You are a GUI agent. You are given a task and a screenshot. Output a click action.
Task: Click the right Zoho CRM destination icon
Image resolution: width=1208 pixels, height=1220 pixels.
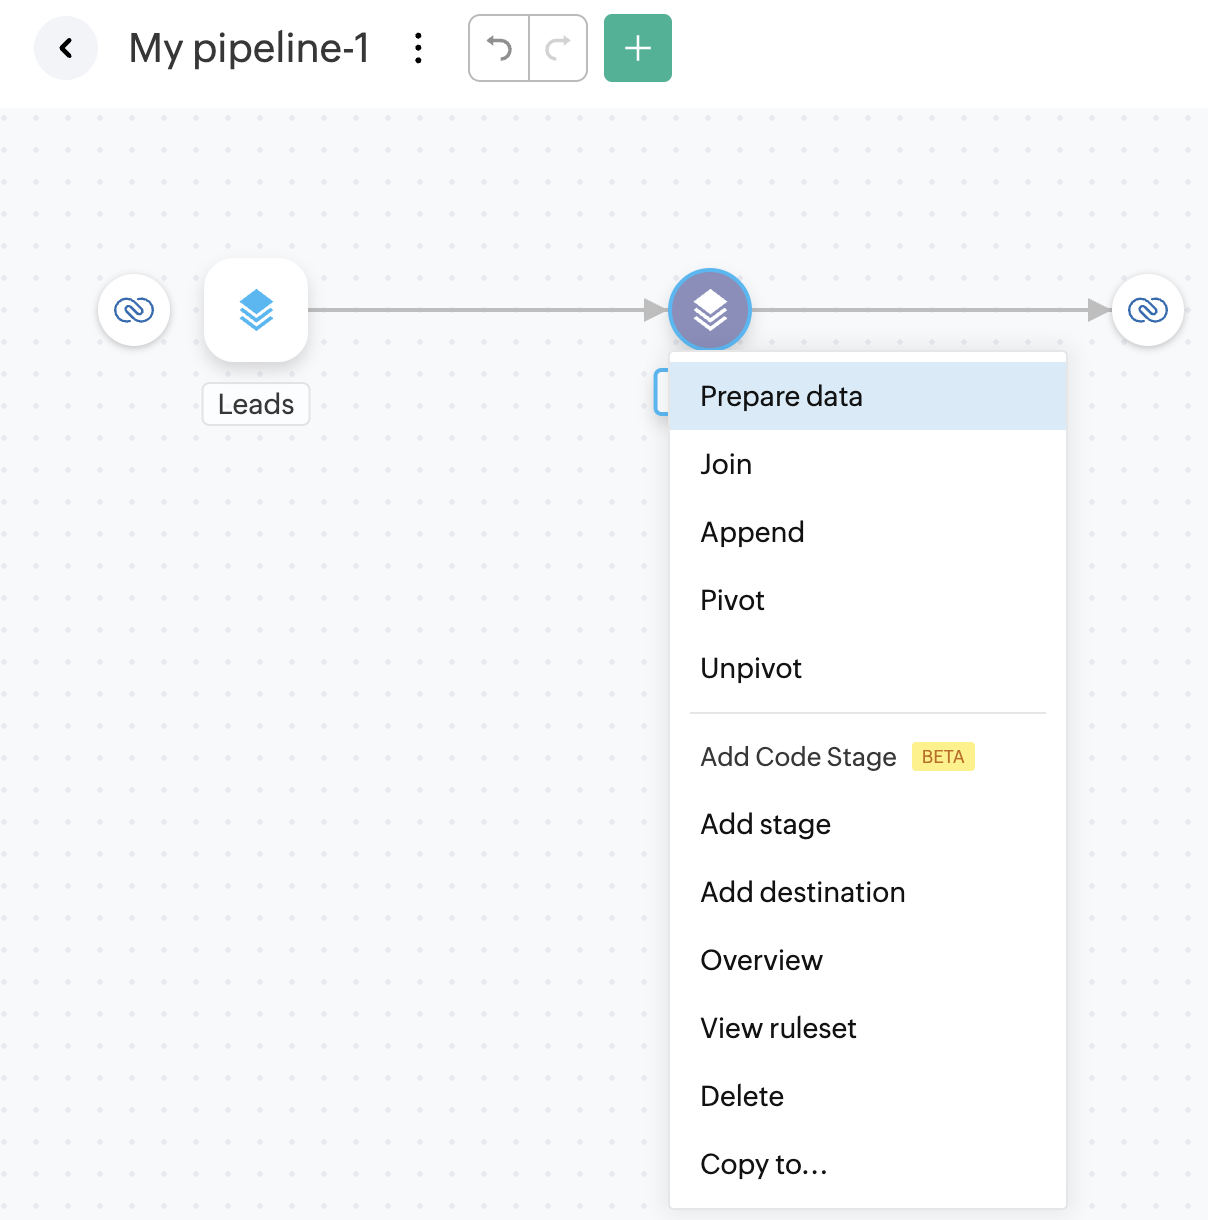[x=1148, y=310]
